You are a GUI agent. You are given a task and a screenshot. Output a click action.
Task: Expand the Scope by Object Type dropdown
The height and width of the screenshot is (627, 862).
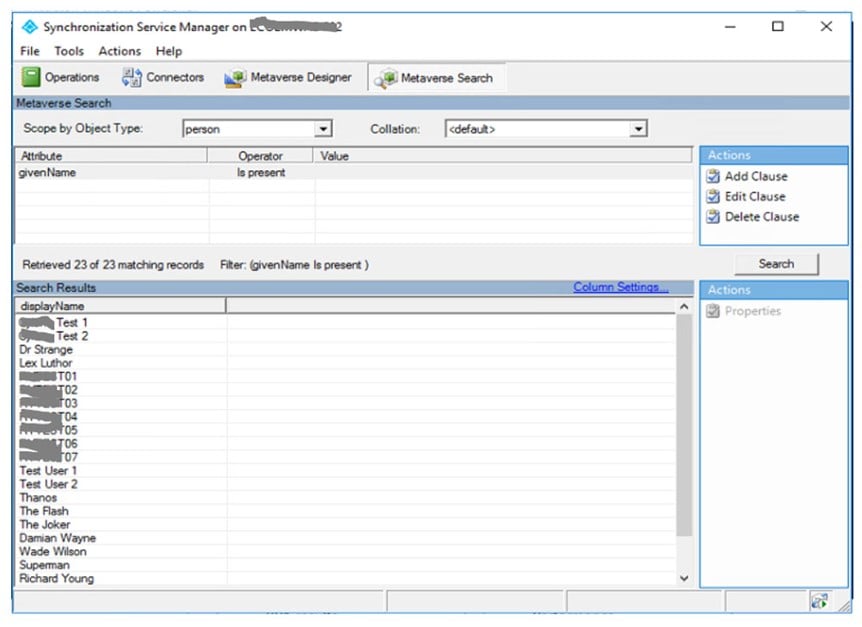[323, 129]
